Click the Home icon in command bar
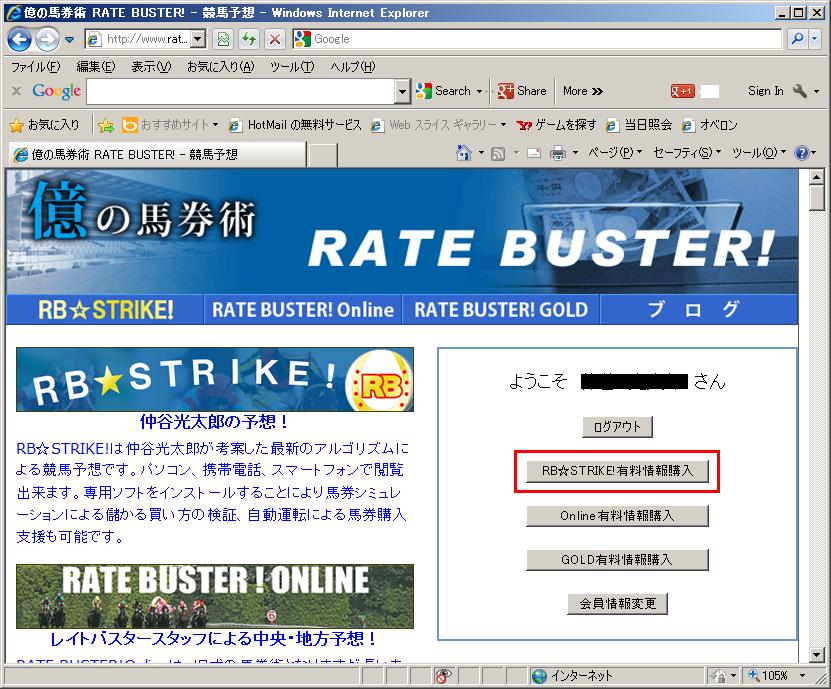The height and width of the screenshot is (689, 831). (x=464, y=153)
